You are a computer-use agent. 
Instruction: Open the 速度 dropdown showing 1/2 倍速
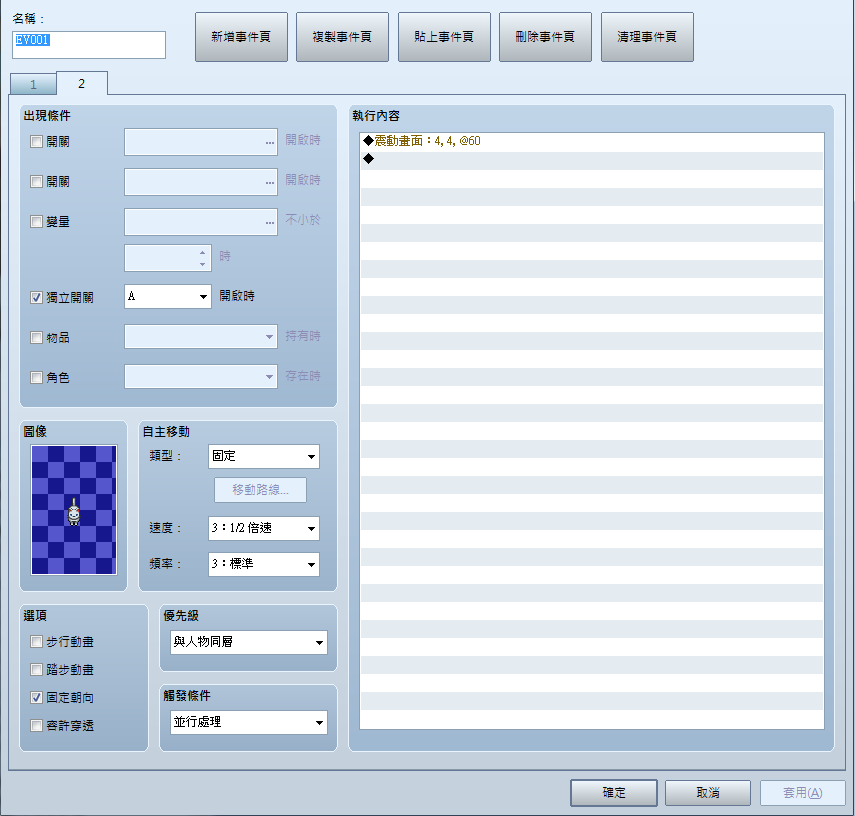click(x=264, y=529)
